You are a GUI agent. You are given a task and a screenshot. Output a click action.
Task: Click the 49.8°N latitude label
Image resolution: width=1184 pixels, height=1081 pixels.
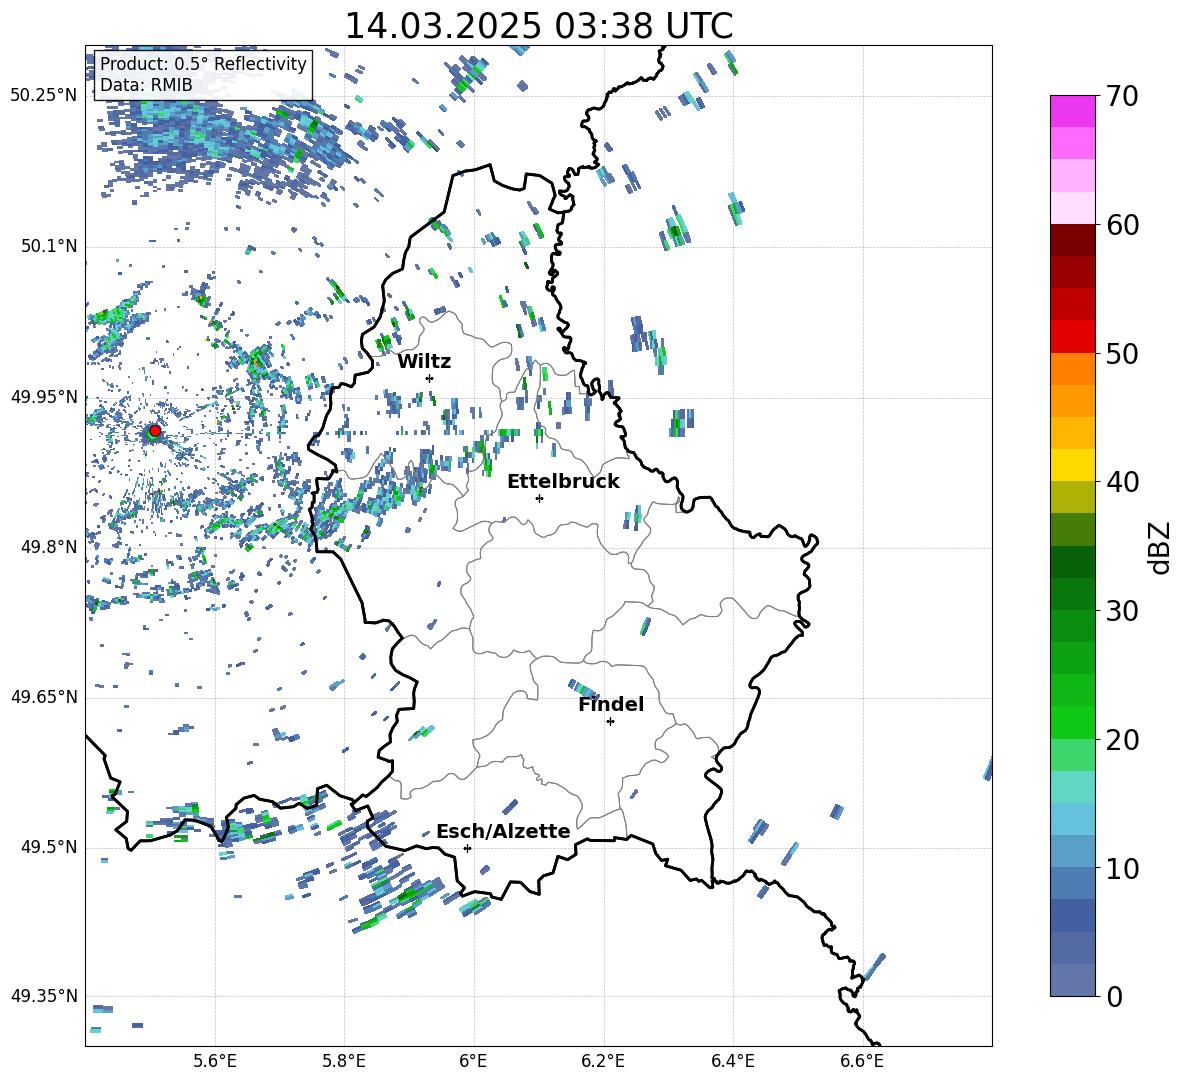pyautogui.click(x=48, y=547)
